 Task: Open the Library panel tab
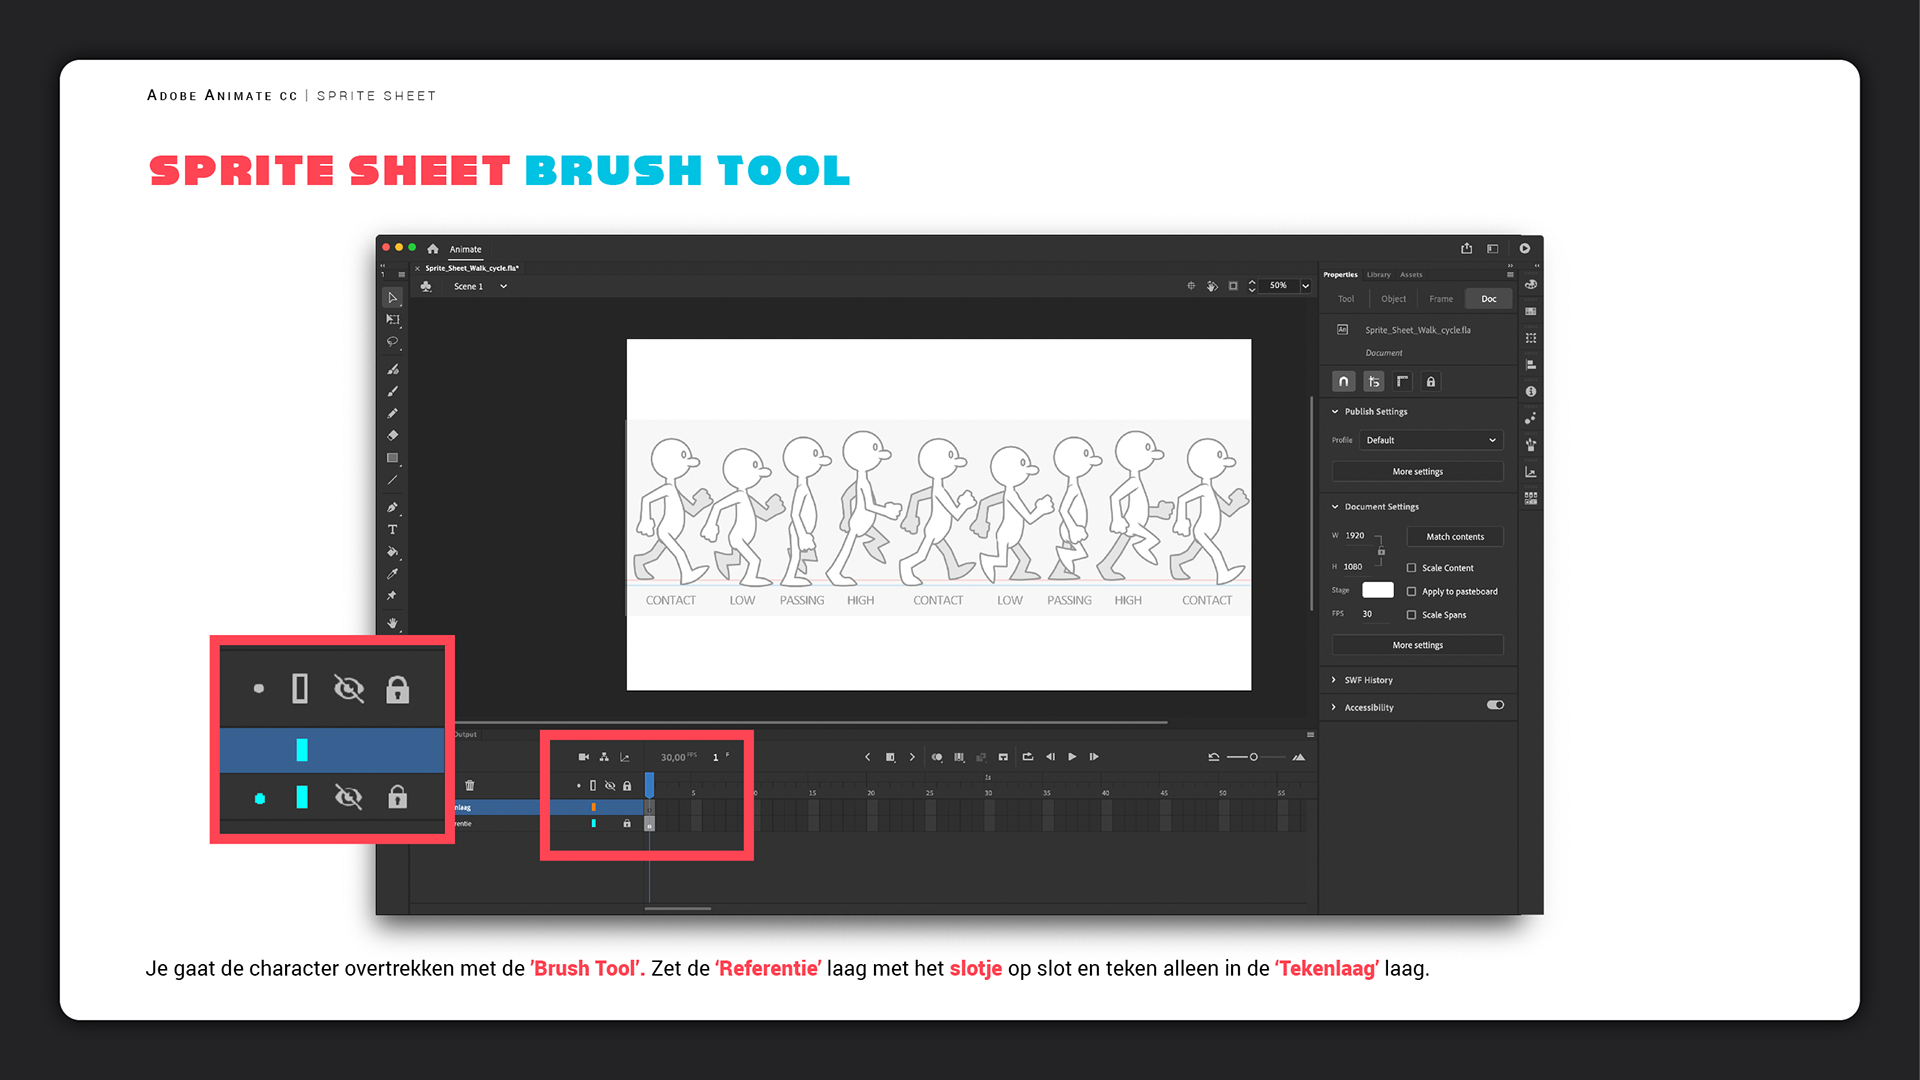point(1378,274)
